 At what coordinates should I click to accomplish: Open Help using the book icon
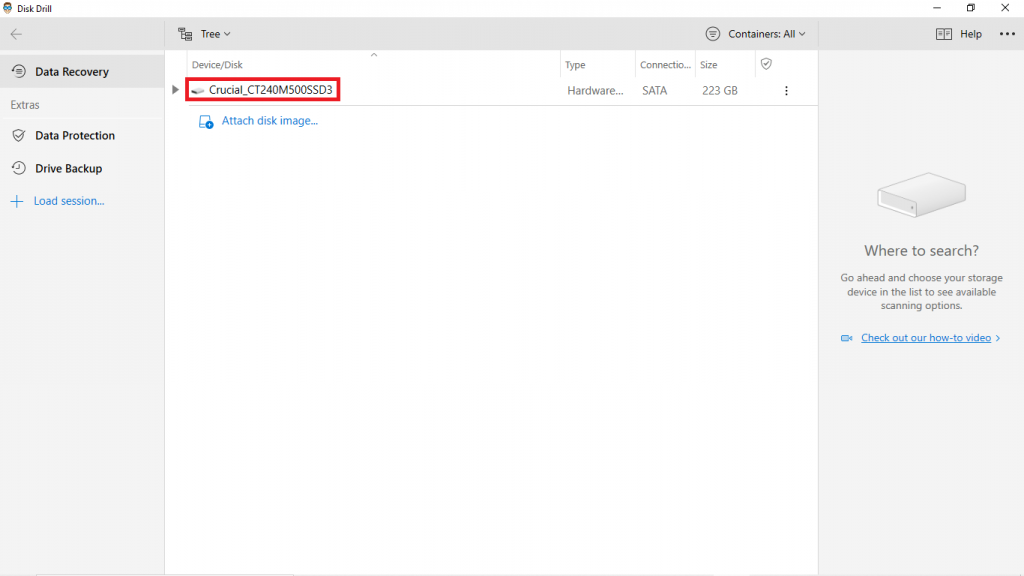click(x=943, y=33)
